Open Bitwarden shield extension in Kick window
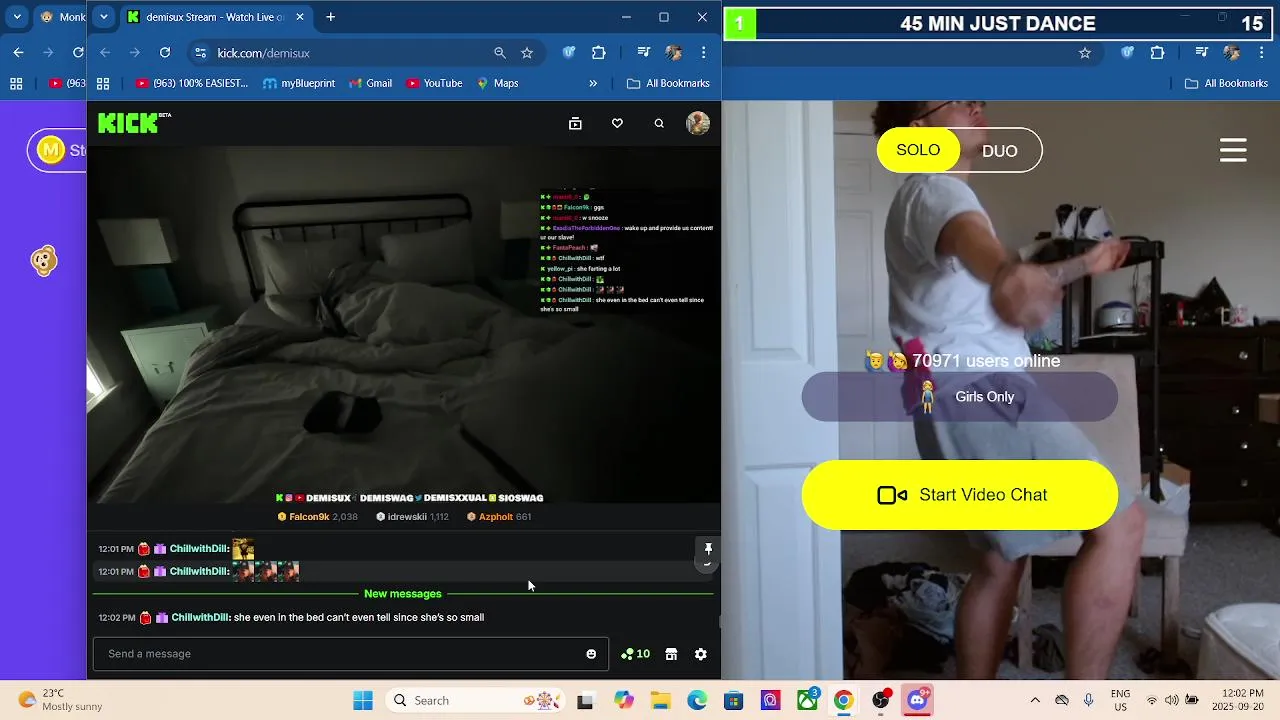 (569, 53)
